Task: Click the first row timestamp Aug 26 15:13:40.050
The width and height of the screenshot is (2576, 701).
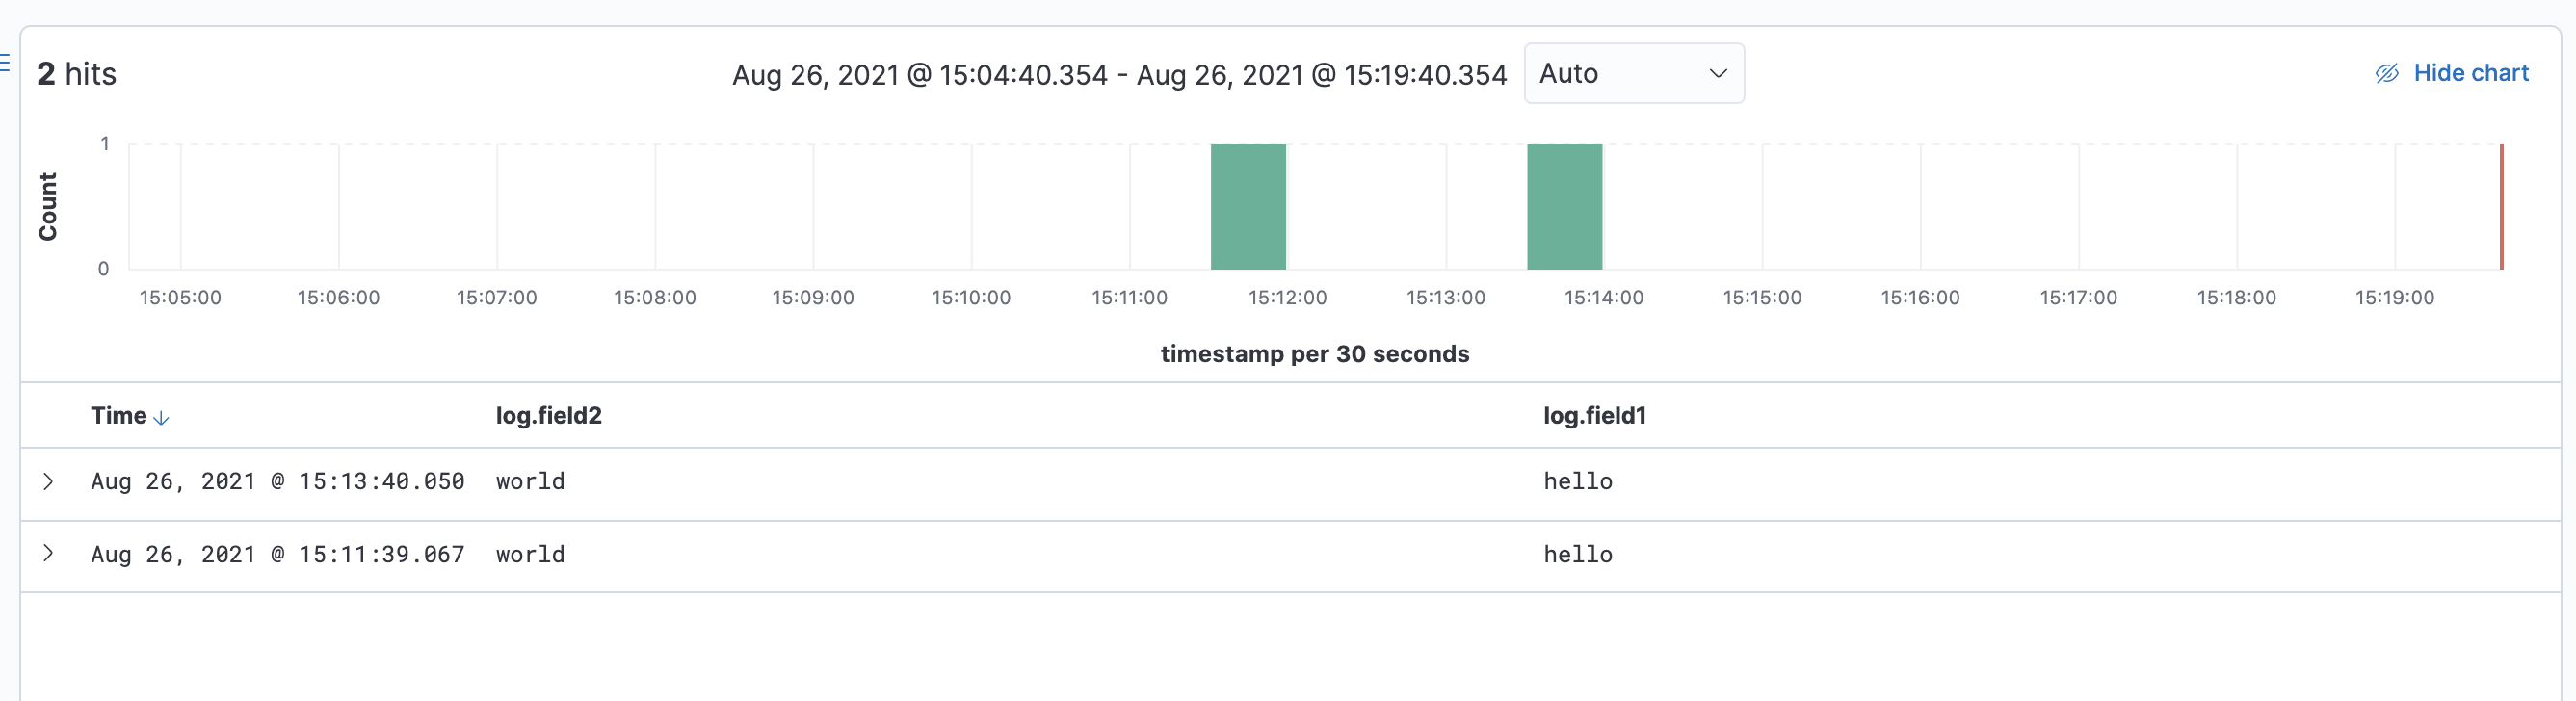Action: pyautogui.click(x=278, y=481)
